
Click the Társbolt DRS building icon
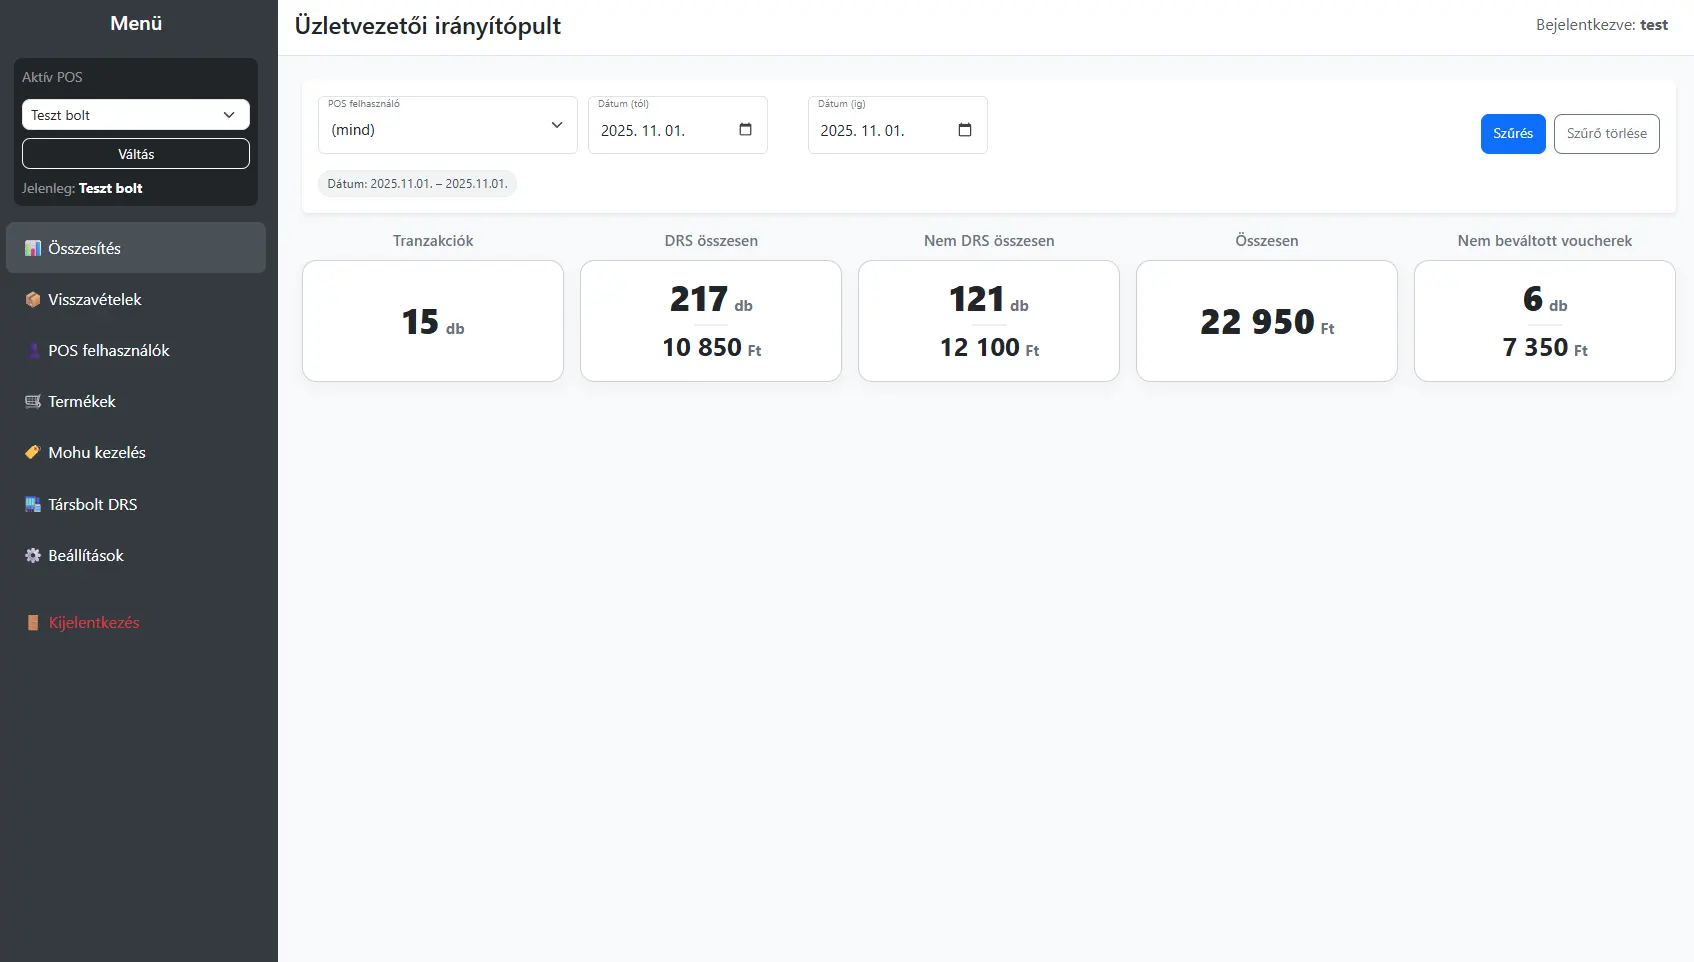coord(33,504)
